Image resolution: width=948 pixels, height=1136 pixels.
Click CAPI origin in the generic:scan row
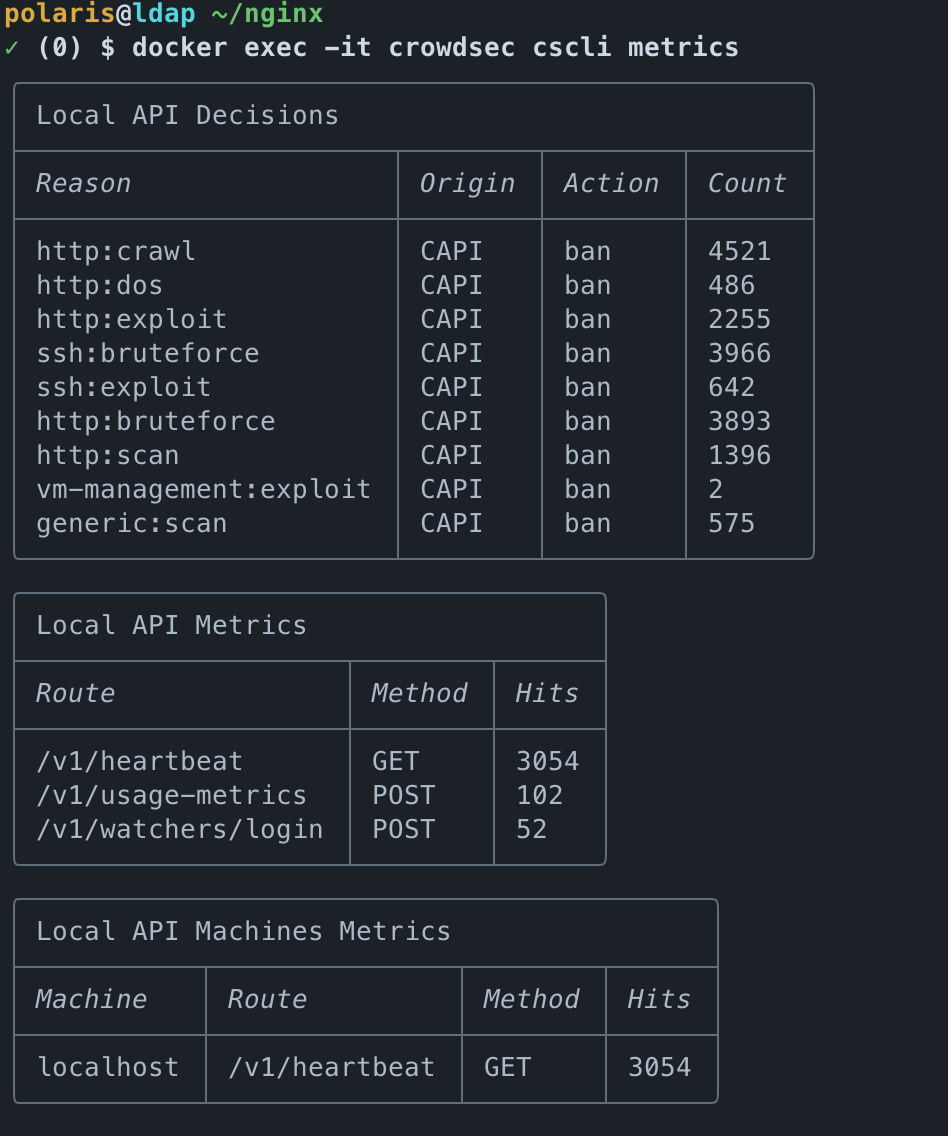point(451,524)
